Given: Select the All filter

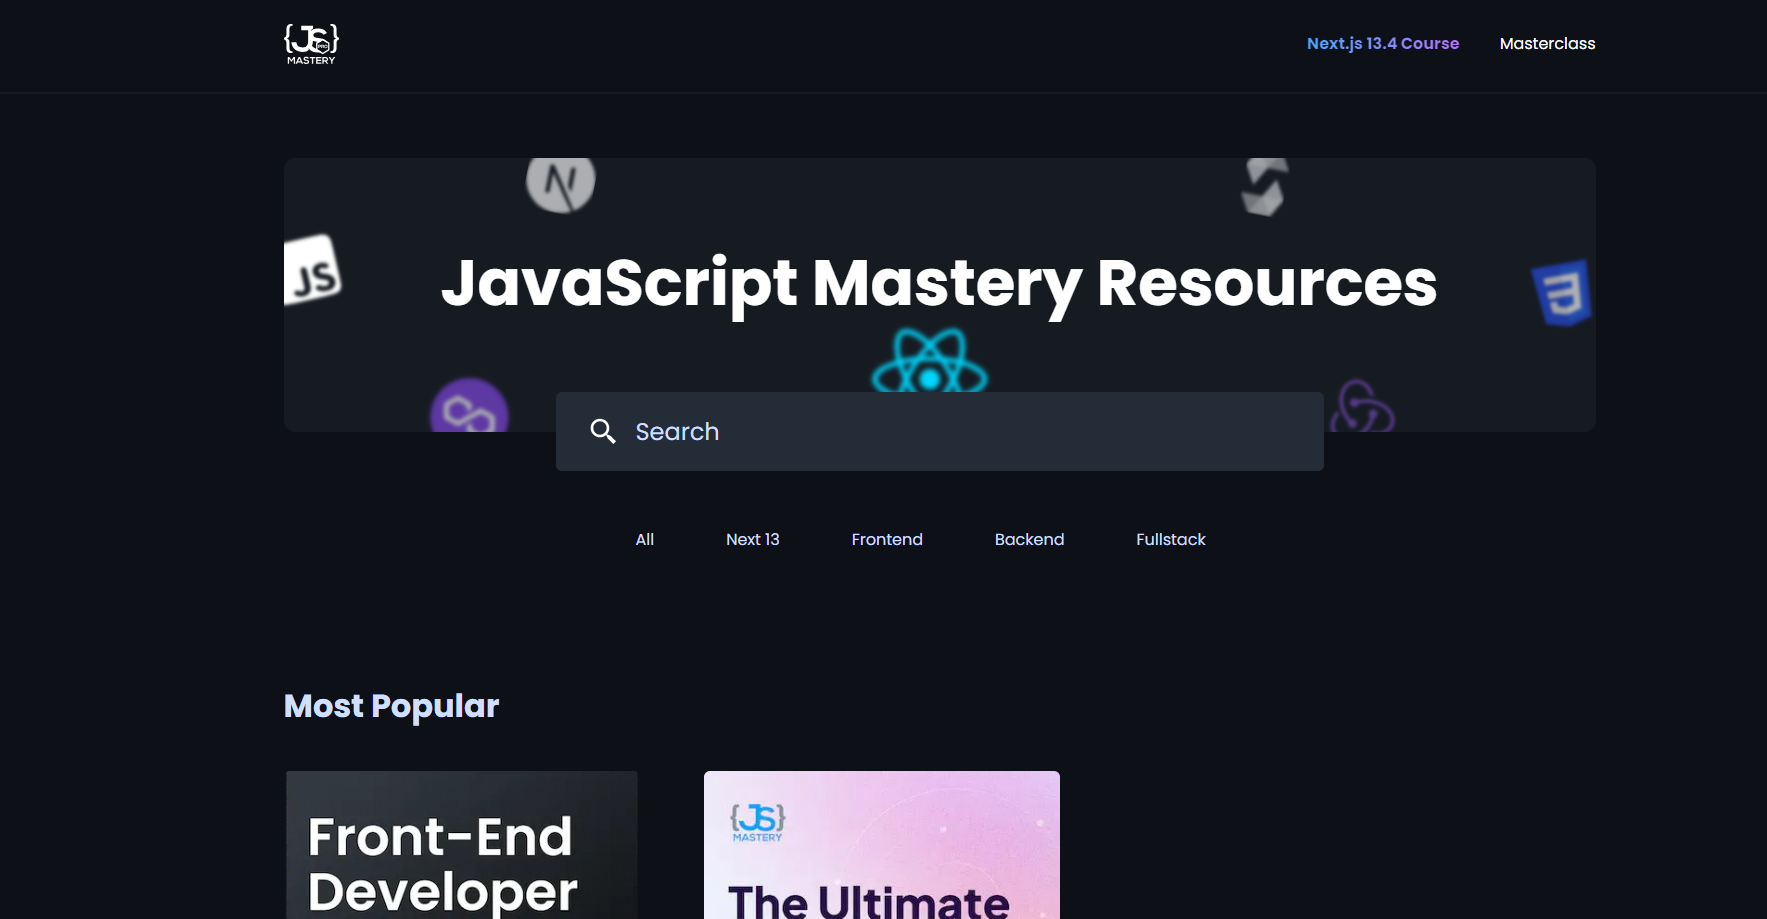Looking at the screenshot, I should tap(645, 539).
